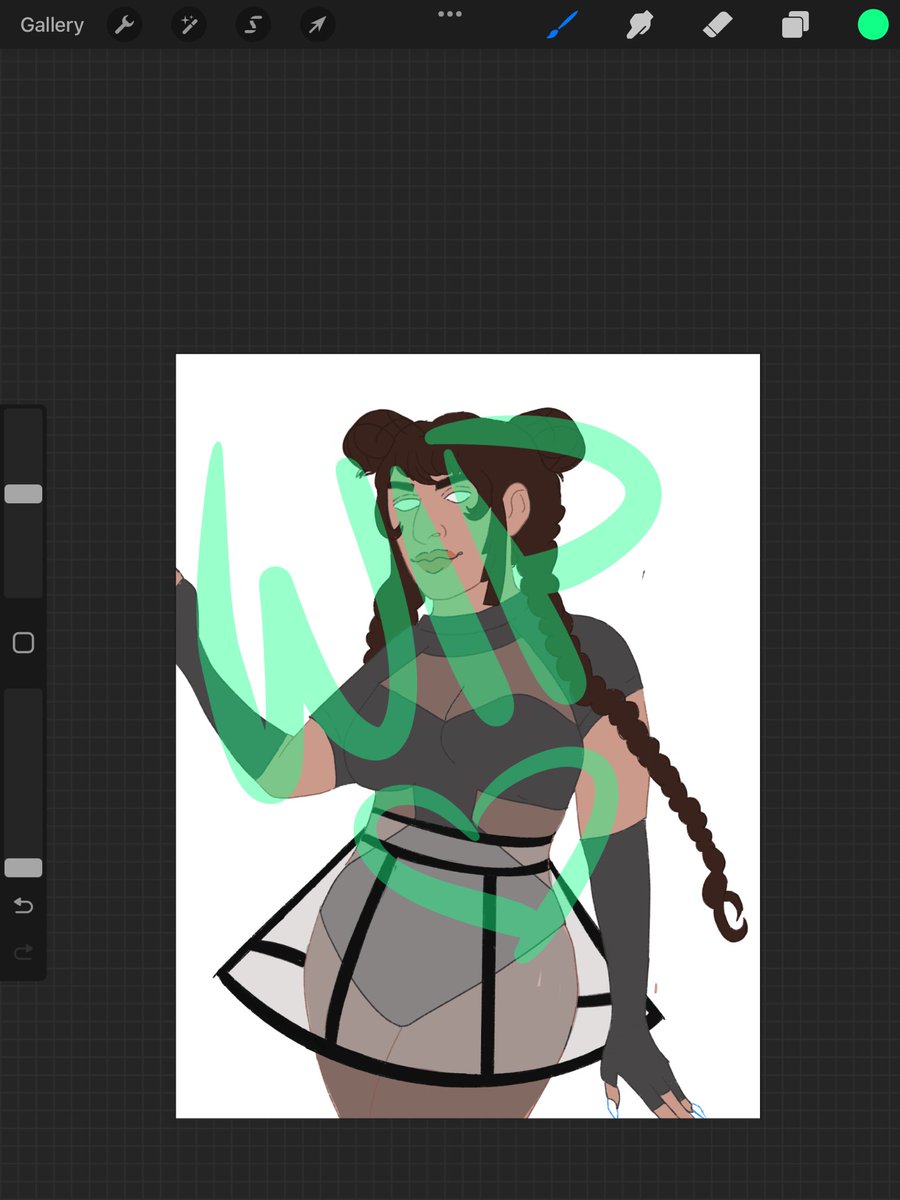
Task: Tap the three-dot menu at top center
Action: point(450,14)
